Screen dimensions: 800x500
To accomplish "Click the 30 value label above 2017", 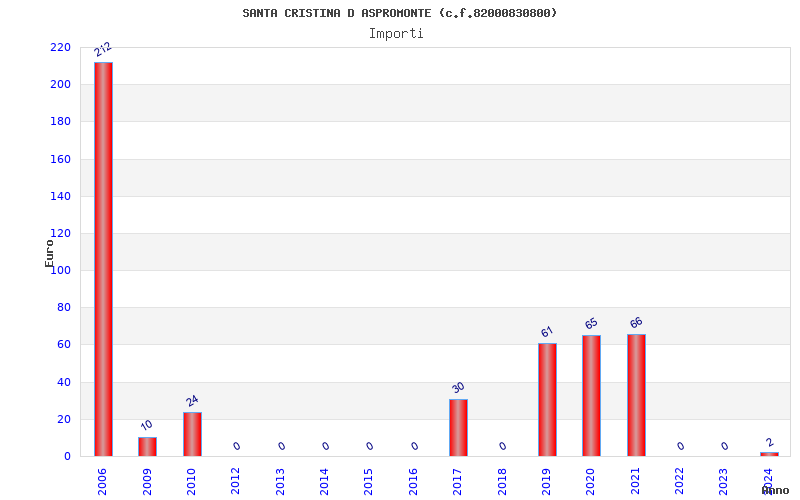I will [458, 387].
